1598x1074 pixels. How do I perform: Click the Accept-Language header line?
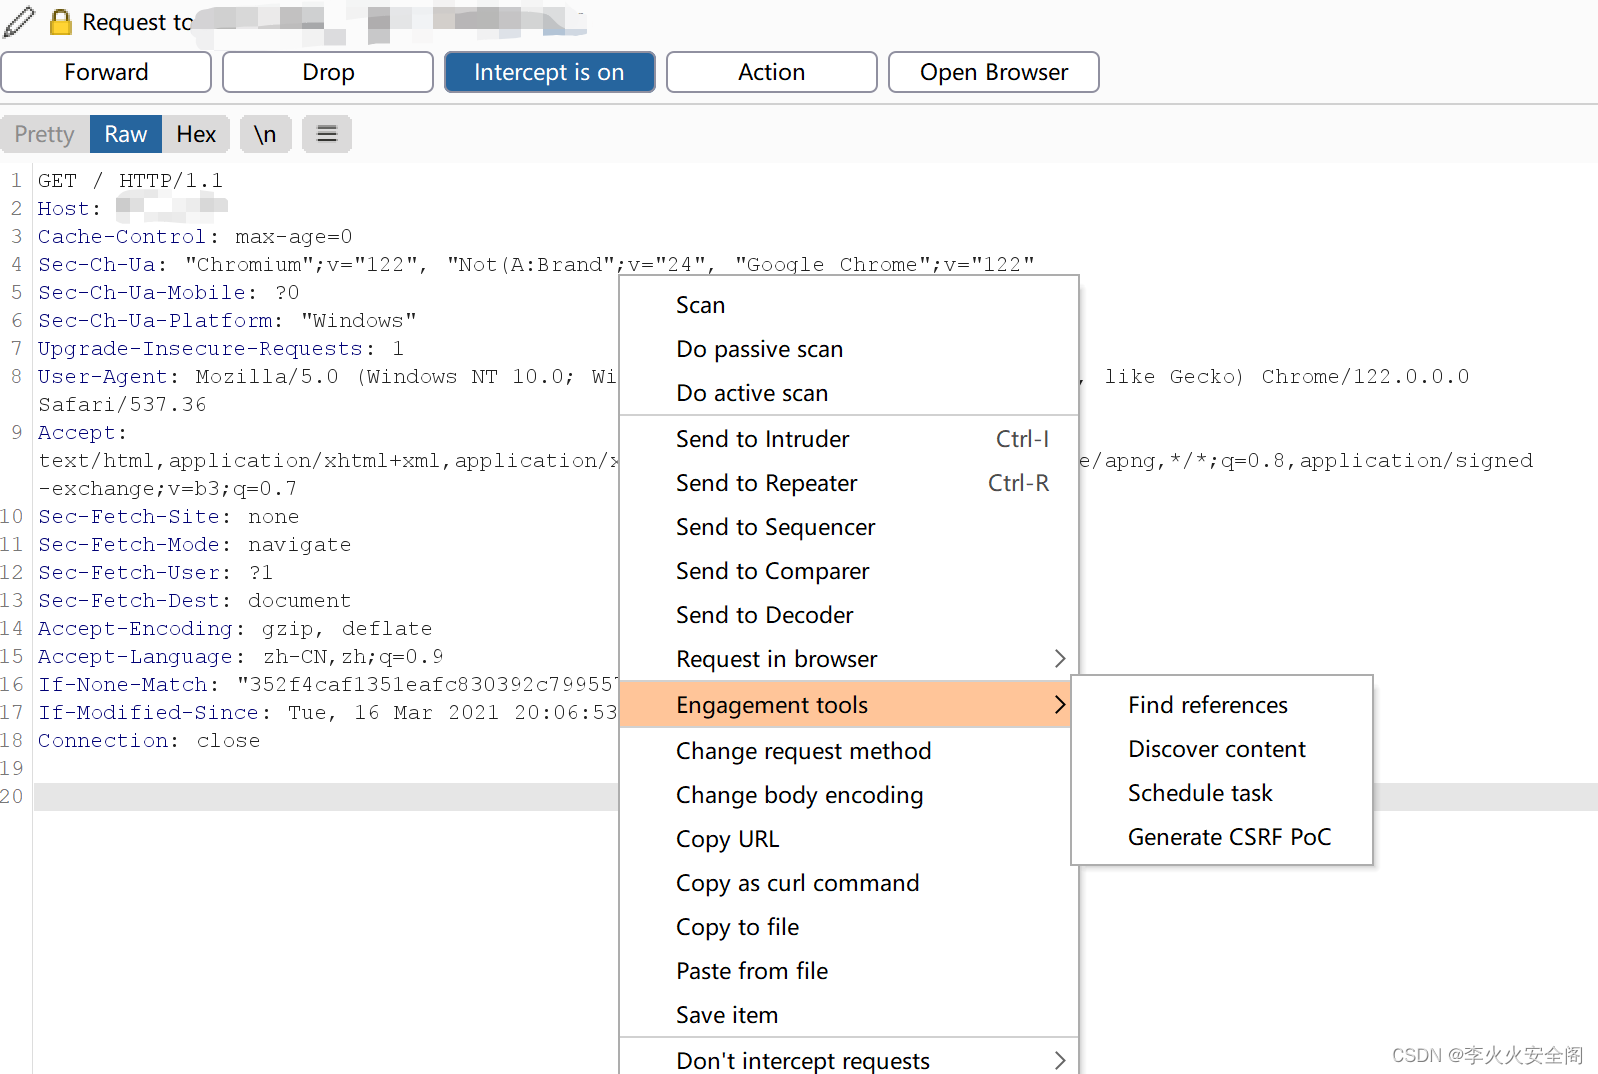point(240,657)
